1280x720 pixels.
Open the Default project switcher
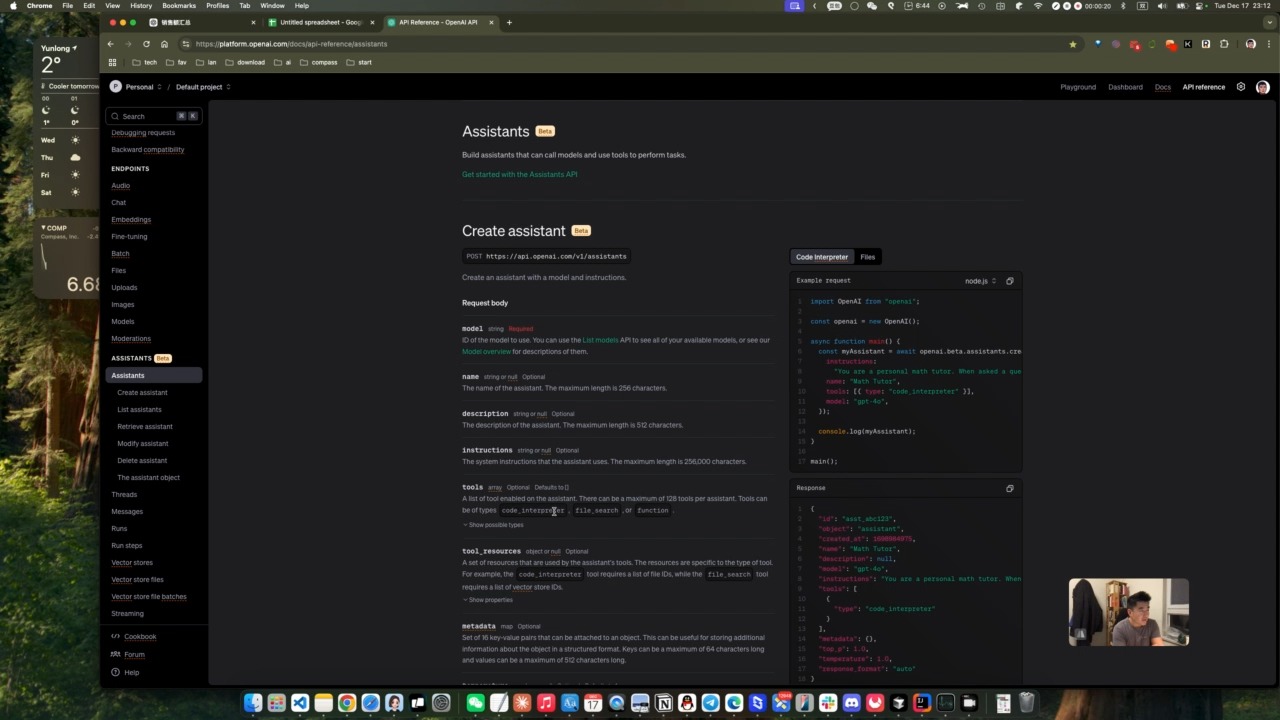click(203, 87)
